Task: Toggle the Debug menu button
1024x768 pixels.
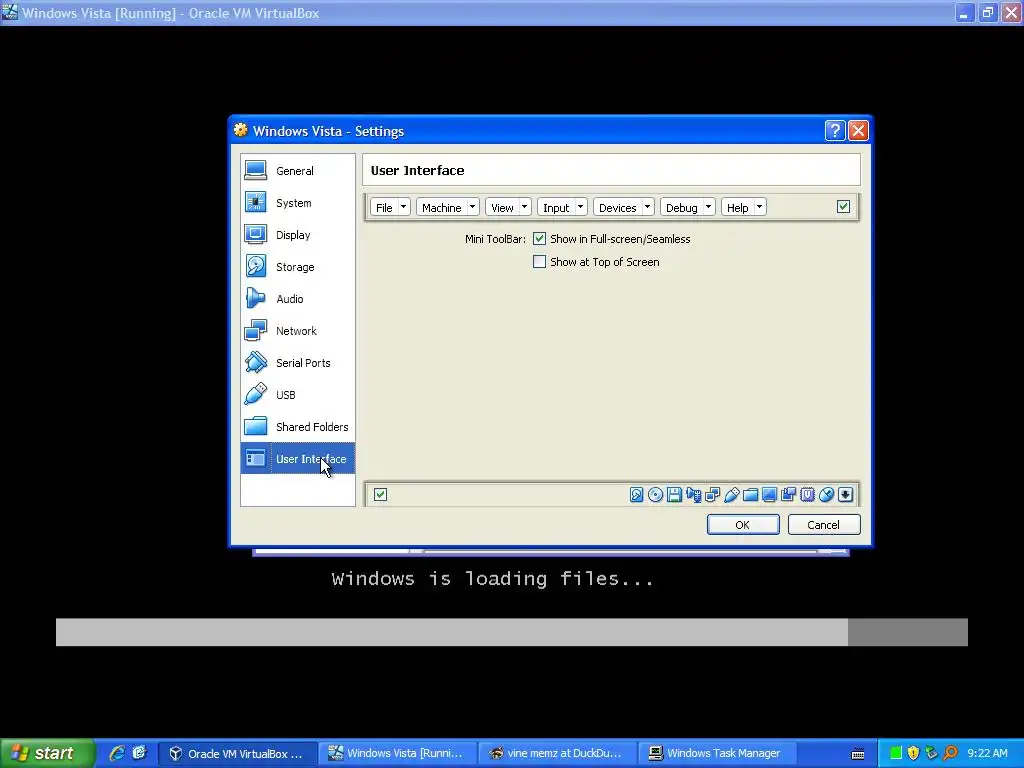Action: tap(681, 207)
